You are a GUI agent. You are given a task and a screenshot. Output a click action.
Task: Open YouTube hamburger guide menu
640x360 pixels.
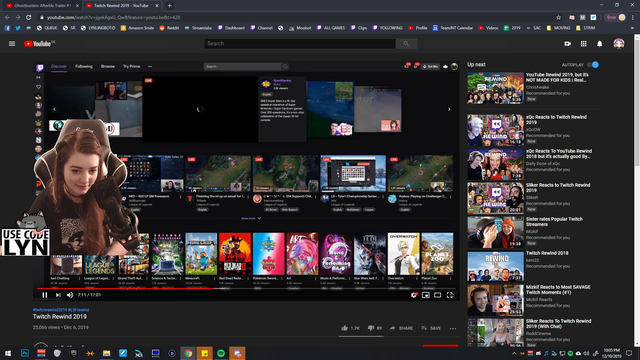point(12,44)
